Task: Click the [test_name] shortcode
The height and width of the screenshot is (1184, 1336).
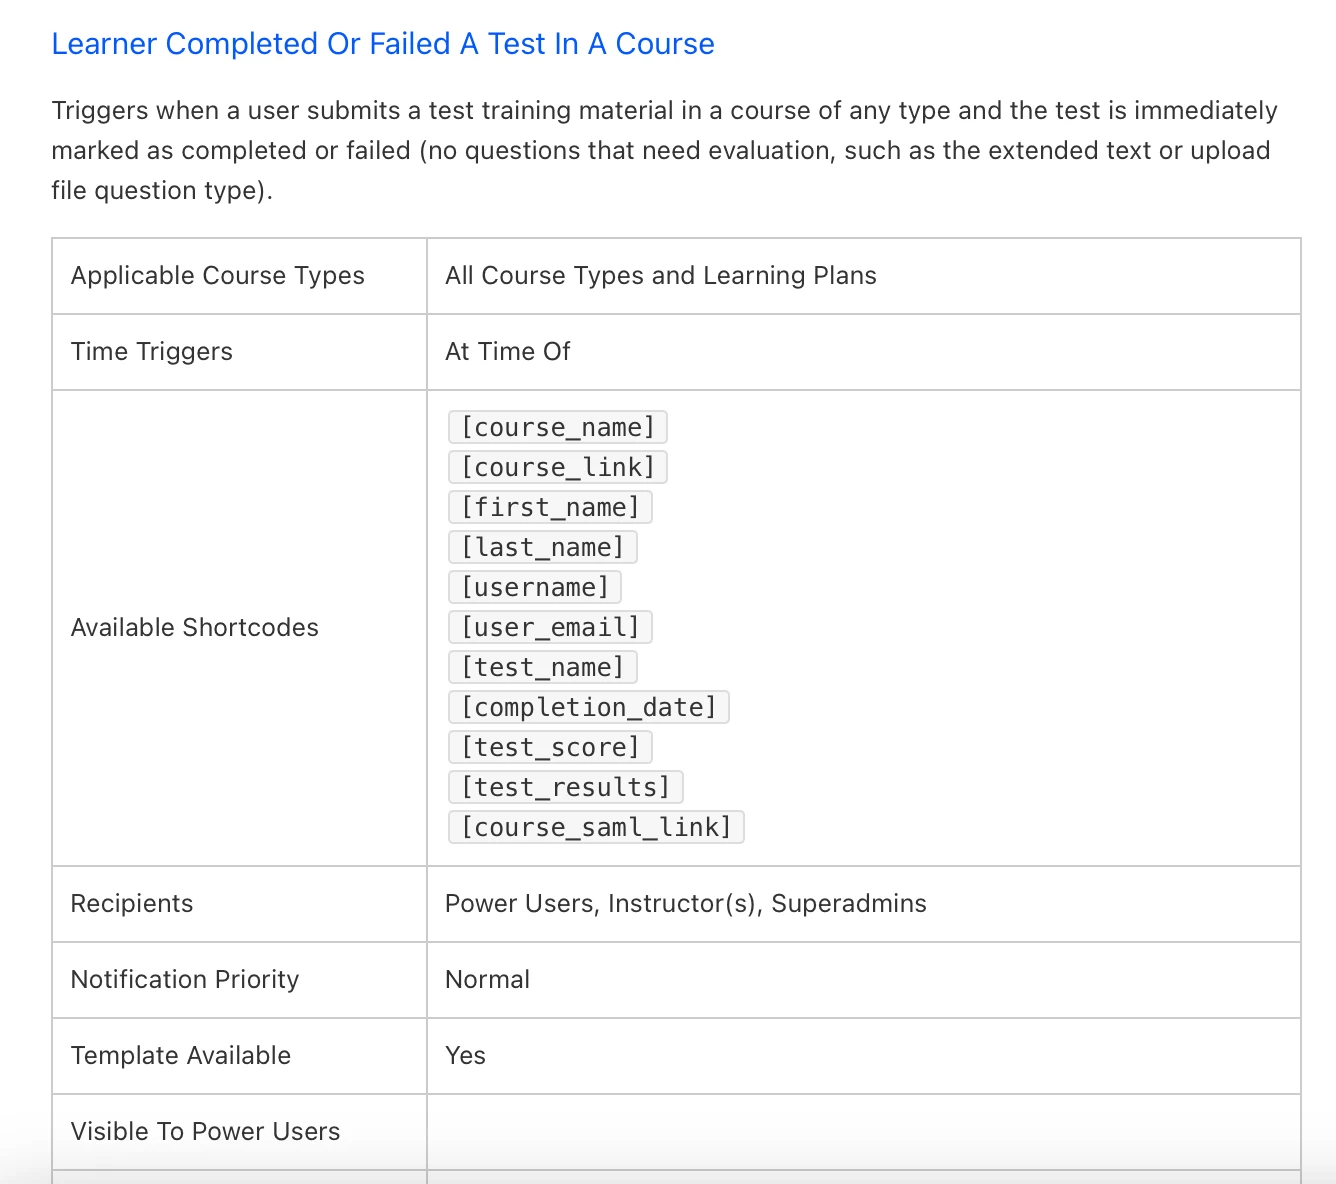Action: tap(542, 667)
